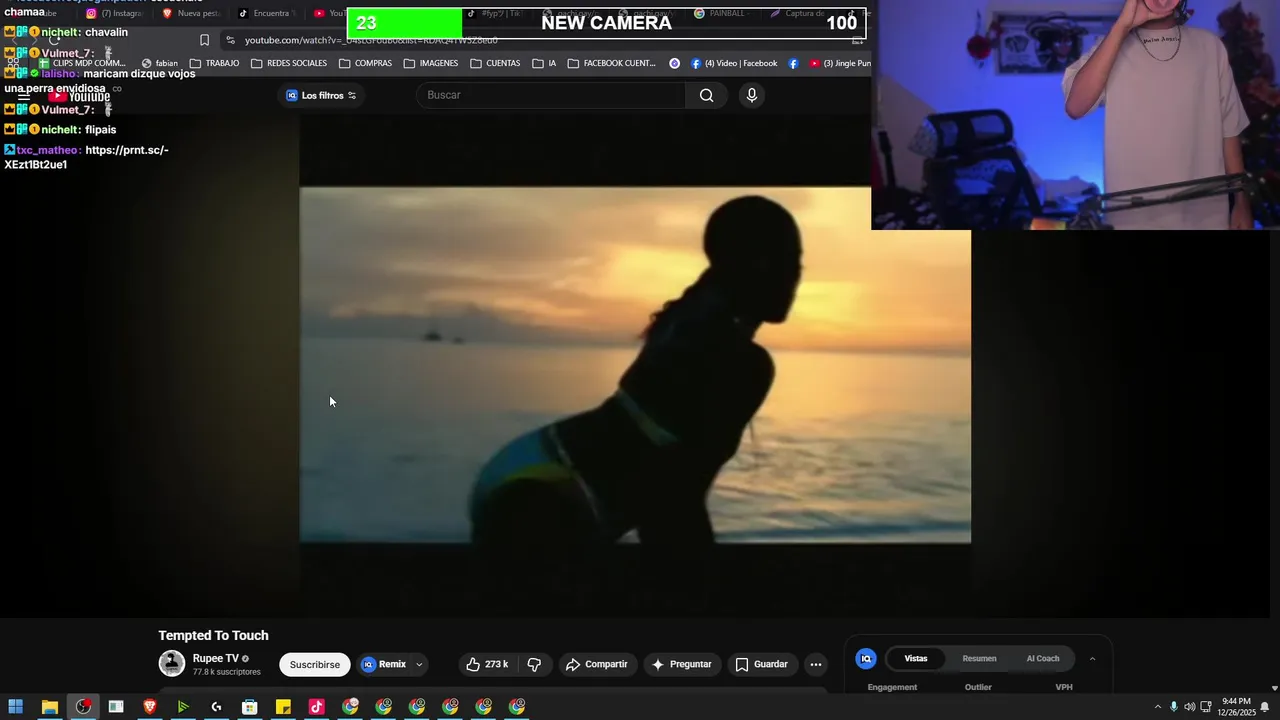Switch to the Vistas tab
1280x720 pixels.
point(916,658)
